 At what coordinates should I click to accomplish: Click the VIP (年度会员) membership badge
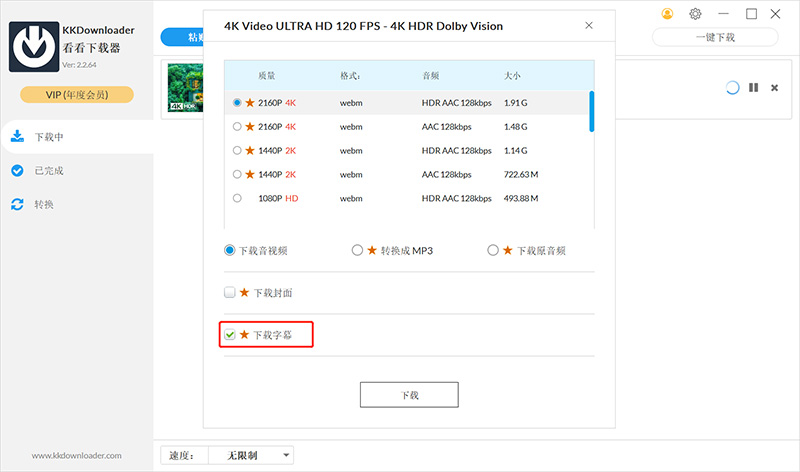[77, 95]
